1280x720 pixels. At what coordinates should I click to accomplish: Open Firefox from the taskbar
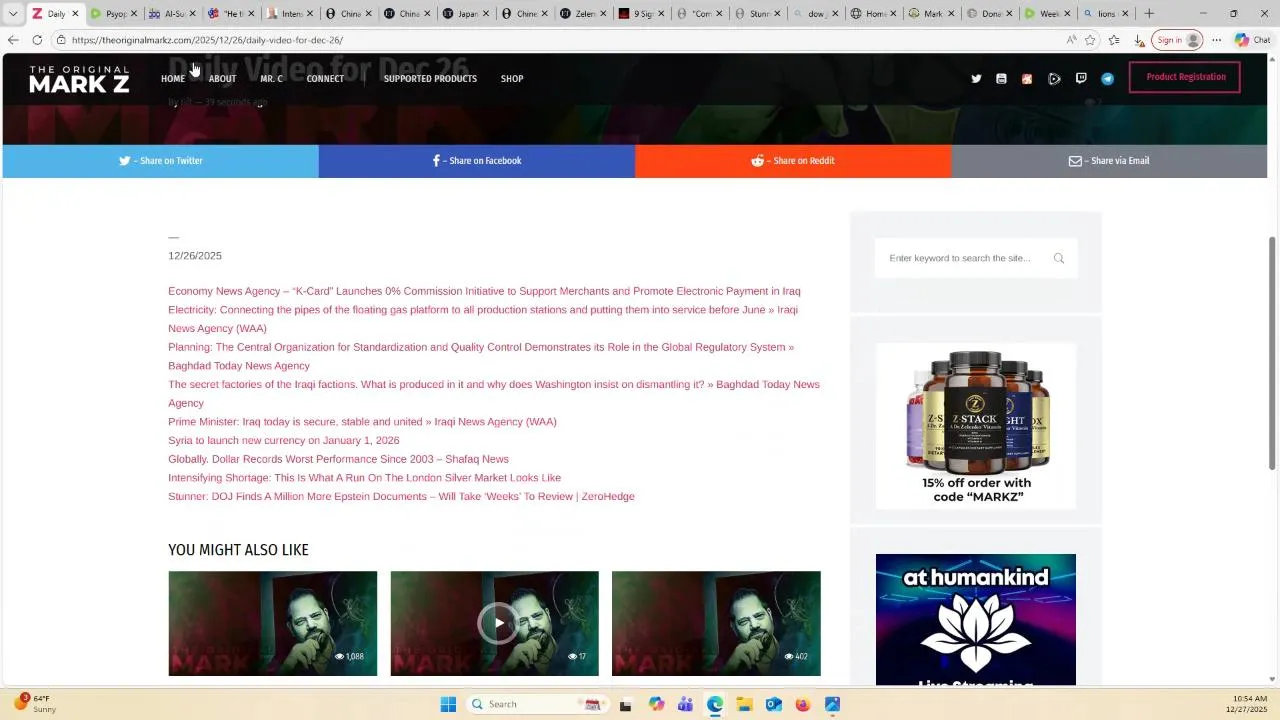click(802, 704)
